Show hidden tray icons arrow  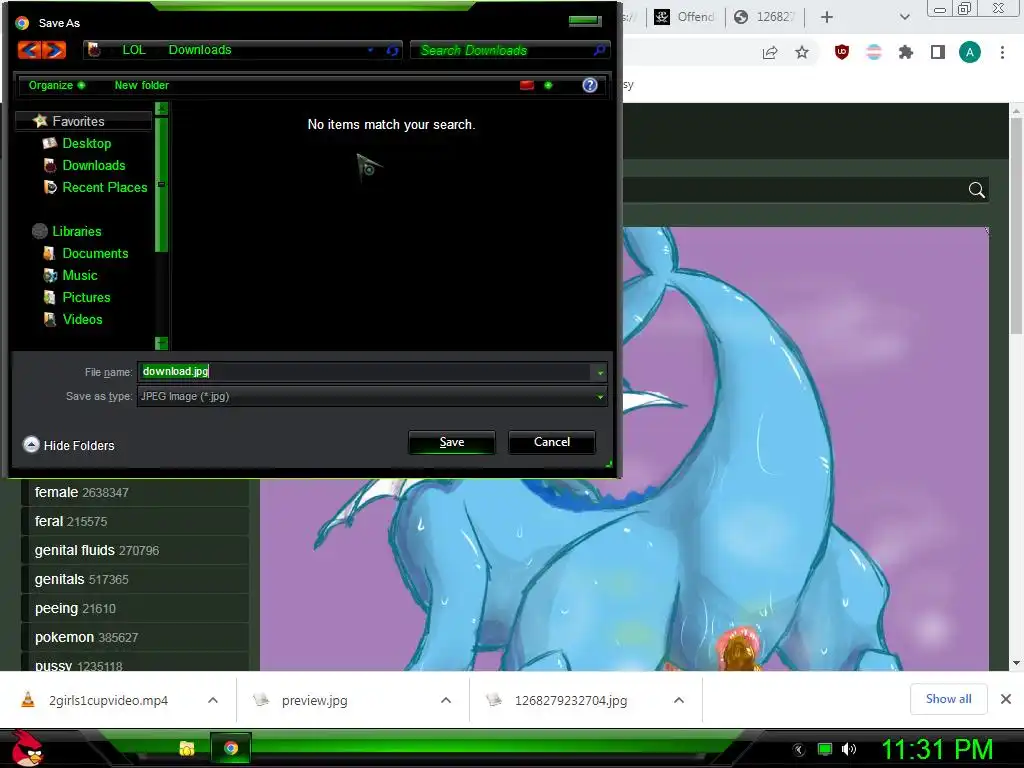[799, 749]
